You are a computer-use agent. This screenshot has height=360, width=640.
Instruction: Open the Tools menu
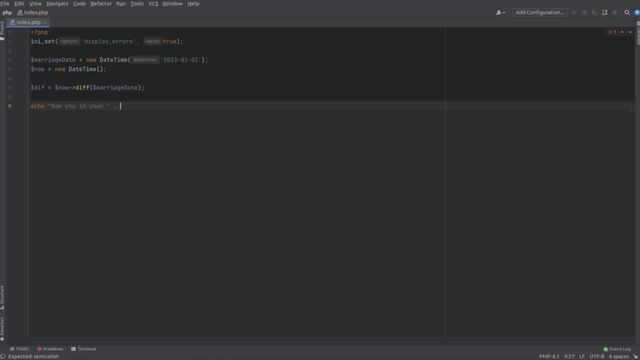click(137, 4)
